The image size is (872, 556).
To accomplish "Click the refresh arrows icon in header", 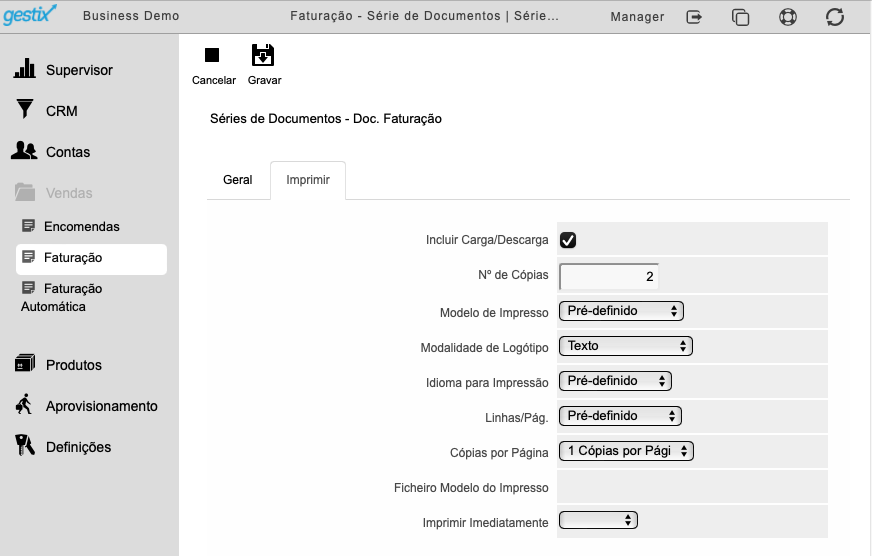I will [835, 17].
